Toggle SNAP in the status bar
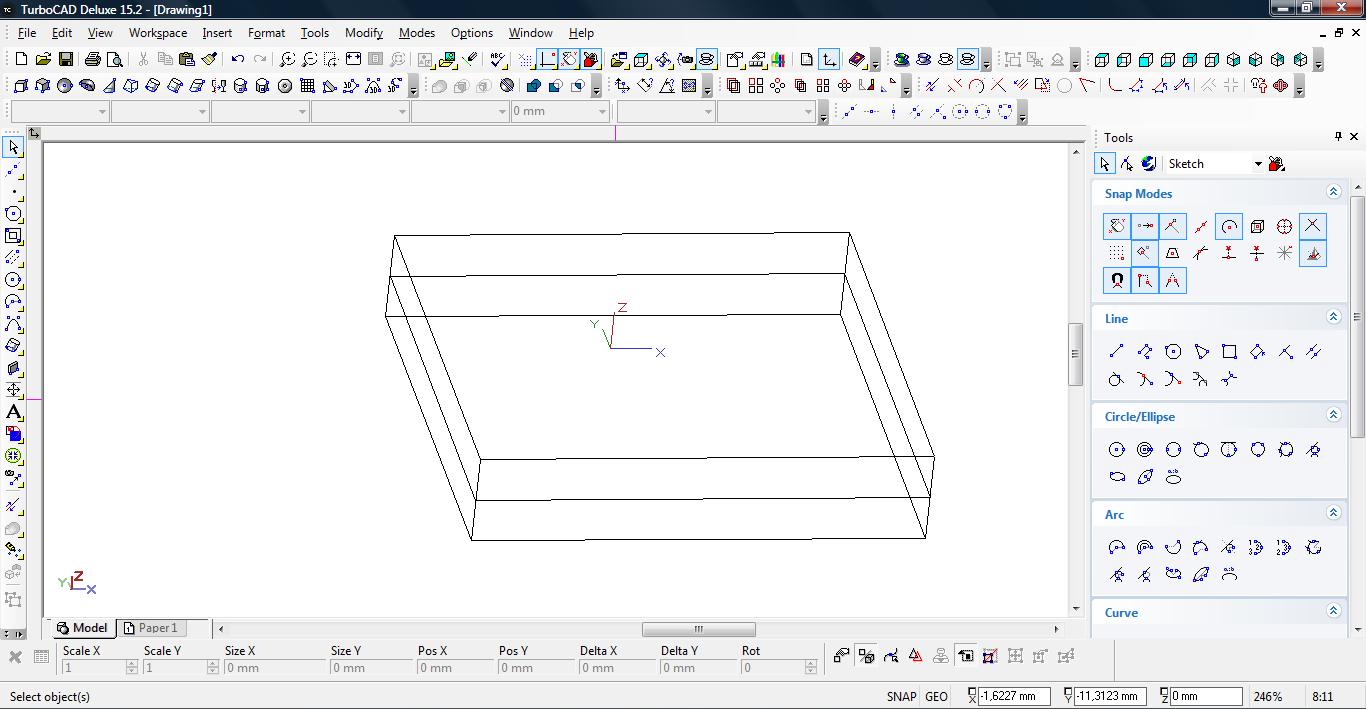 (900, 696)
